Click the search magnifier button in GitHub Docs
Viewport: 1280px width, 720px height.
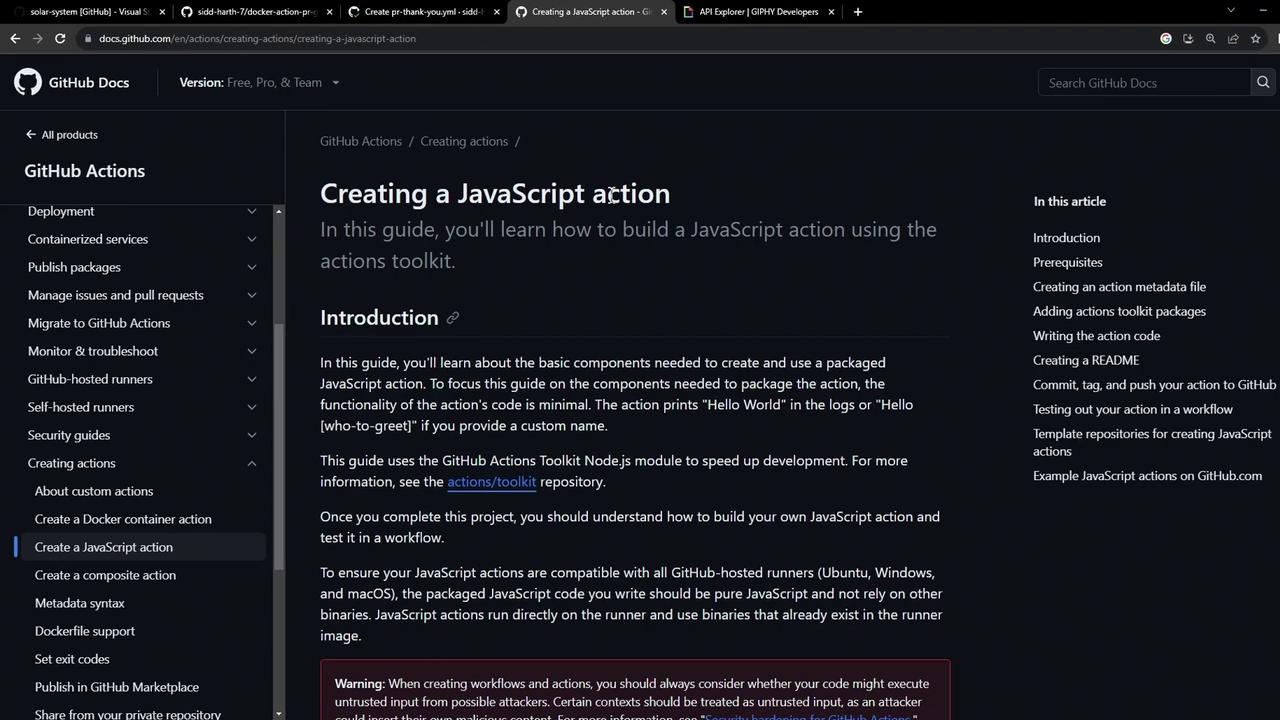1263,83
